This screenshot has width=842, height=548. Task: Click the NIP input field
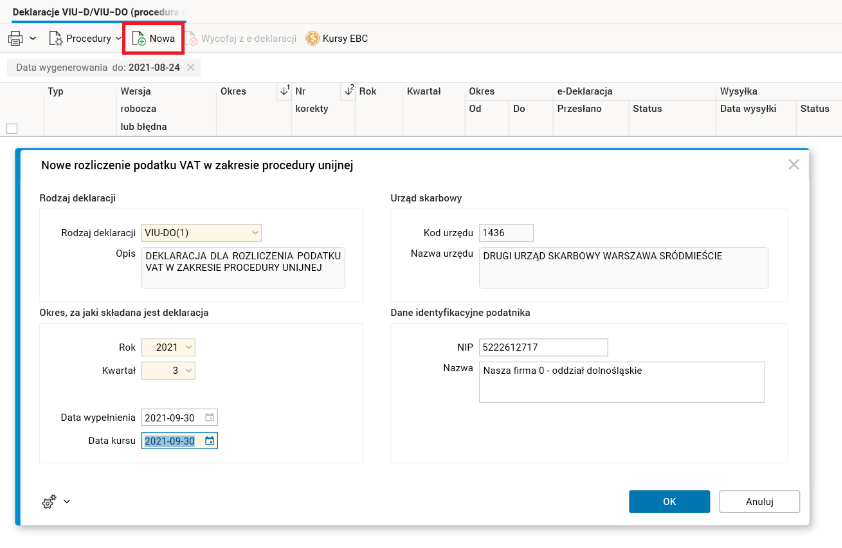[x=543, y=347]
